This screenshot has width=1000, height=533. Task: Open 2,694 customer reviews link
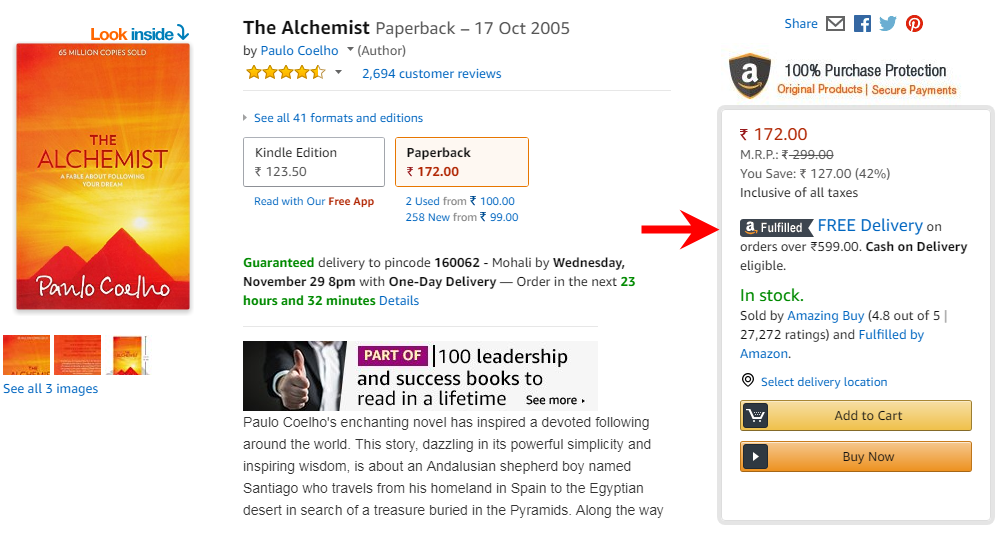[431, 73]
